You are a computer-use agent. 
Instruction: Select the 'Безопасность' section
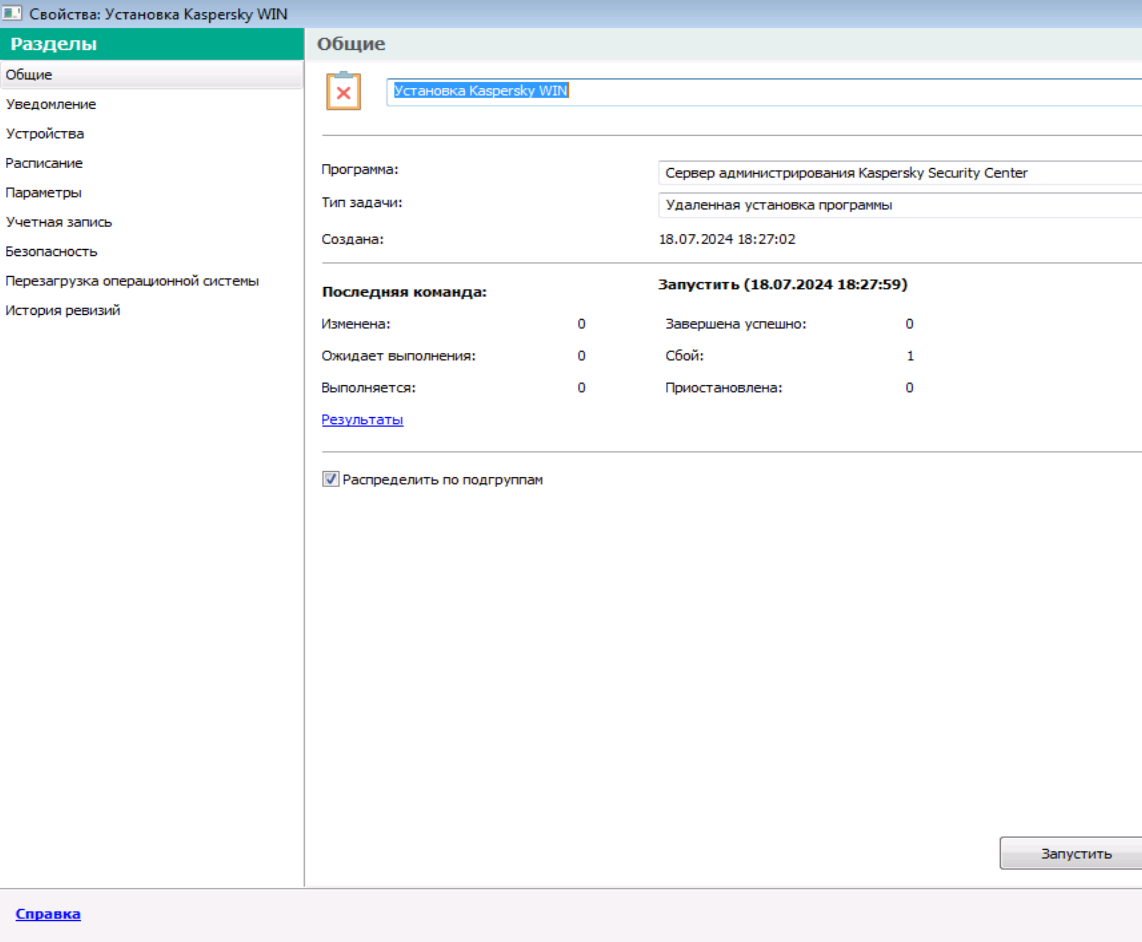tap(52, 252)
